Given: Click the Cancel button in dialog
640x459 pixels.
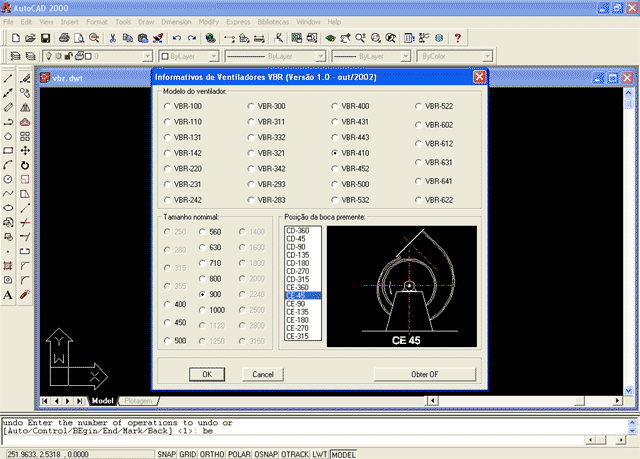Looking at the screenshot, I should tap(264, 373).
